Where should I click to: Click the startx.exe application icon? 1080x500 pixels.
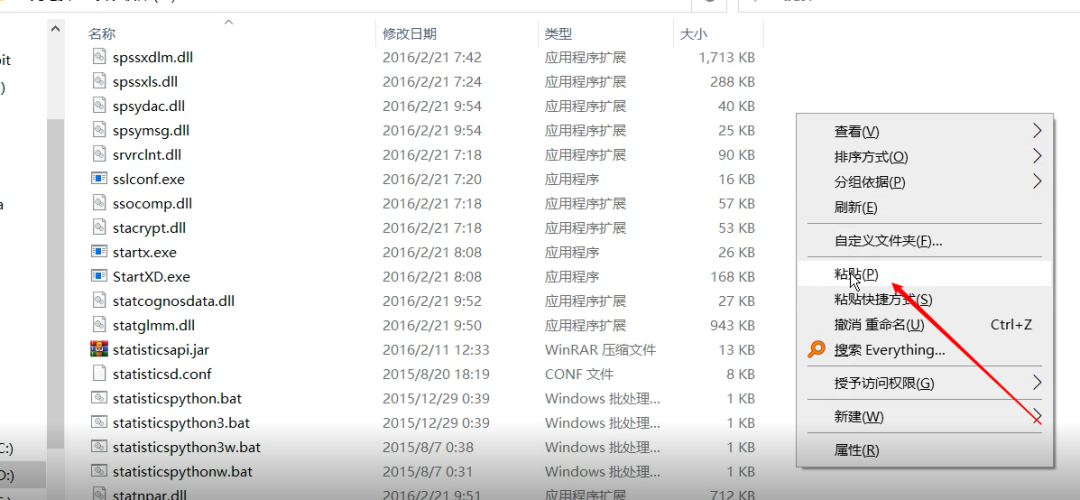click(98, 252)
